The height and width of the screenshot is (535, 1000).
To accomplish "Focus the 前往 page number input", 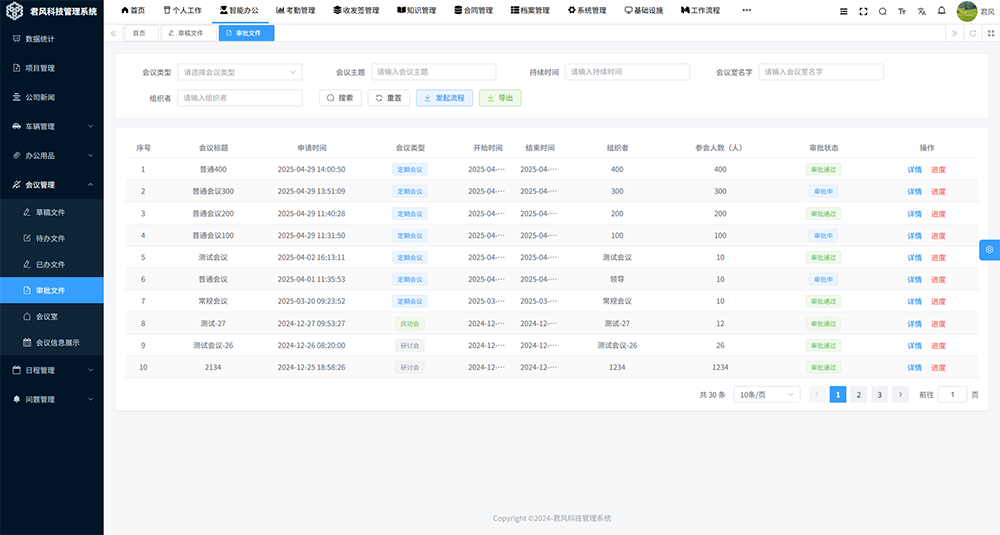I will 952,395.
